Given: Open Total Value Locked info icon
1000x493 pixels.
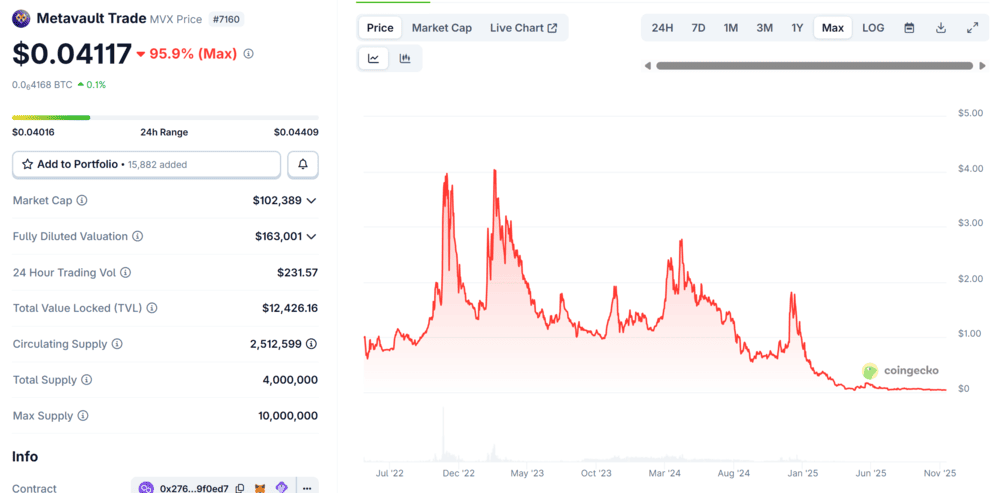Looking at the screenshot, I should 152,308.
